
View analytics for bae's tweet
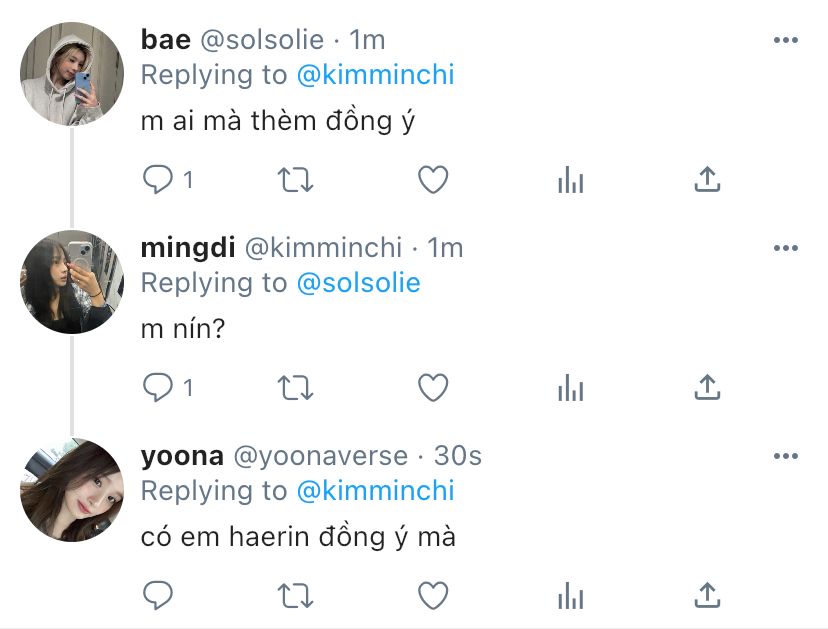pyautogui.click(x=570, y=180)
